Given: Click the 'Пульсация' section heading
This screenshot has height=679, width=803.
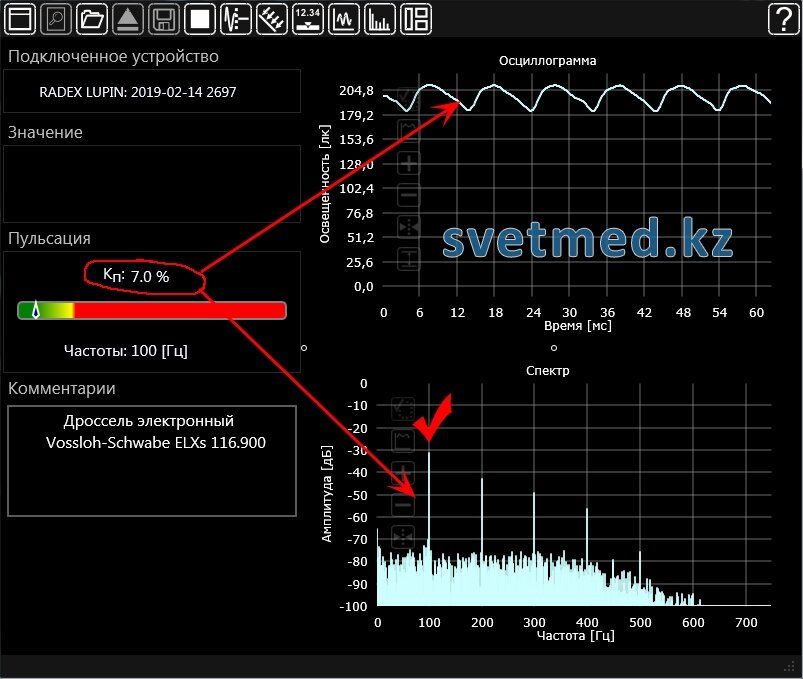Looking at the screenshot, I should pos(49,239).
